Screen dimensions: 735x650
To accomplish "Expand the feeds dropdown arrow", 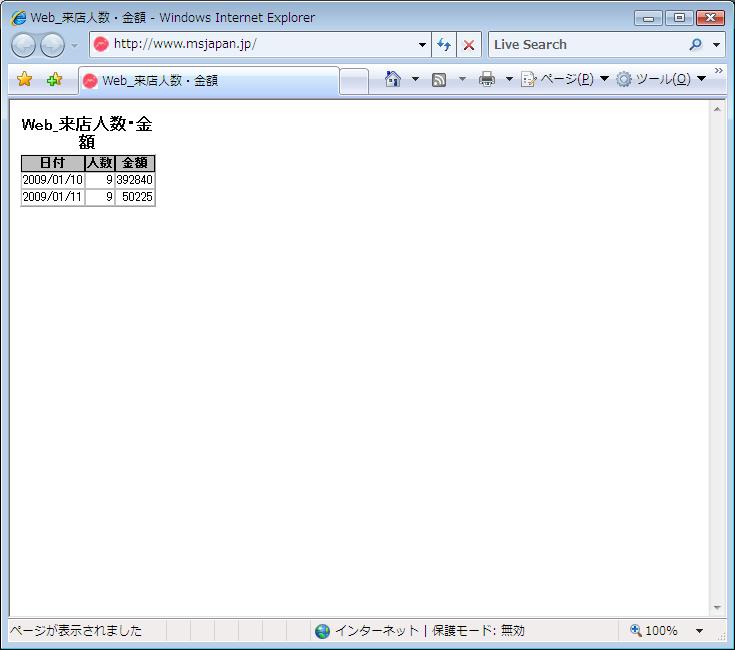I will (462, 79).
